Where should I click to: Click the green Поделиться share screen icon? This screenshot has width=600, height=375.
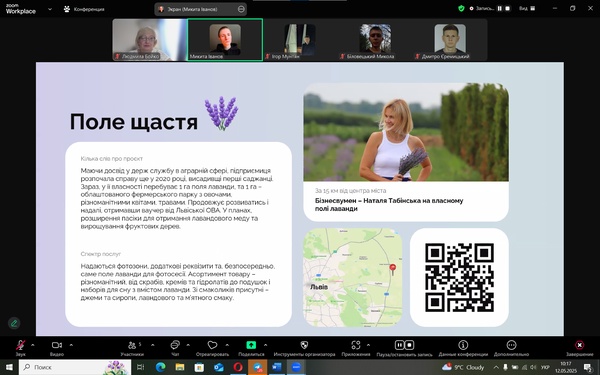[251, 345]
